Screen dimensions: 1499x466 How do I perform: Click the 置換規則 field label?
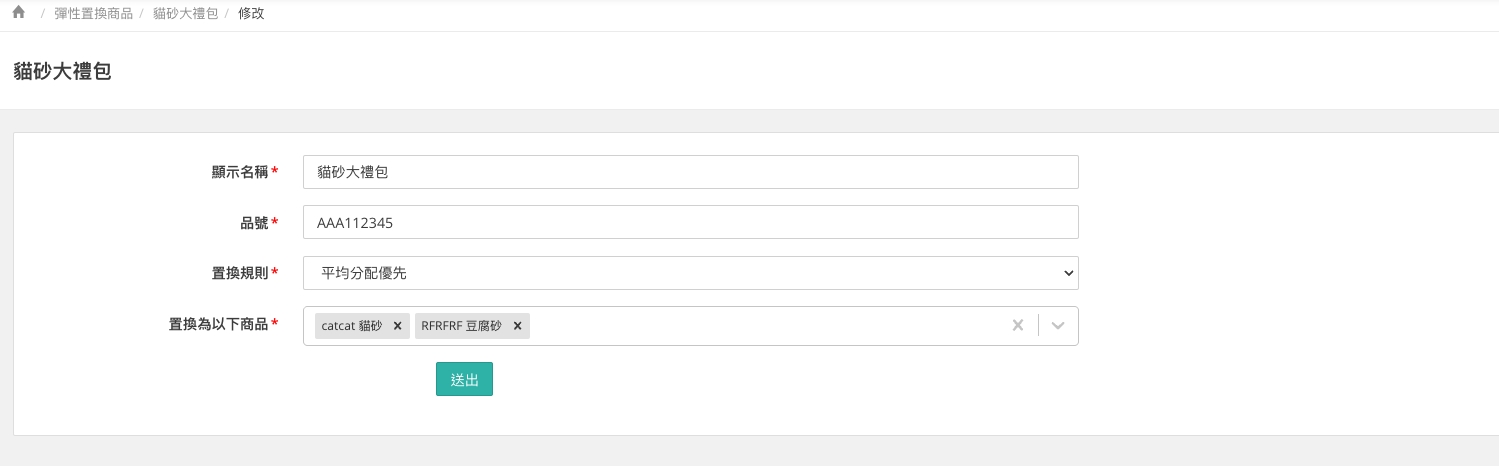coord(240,273)
